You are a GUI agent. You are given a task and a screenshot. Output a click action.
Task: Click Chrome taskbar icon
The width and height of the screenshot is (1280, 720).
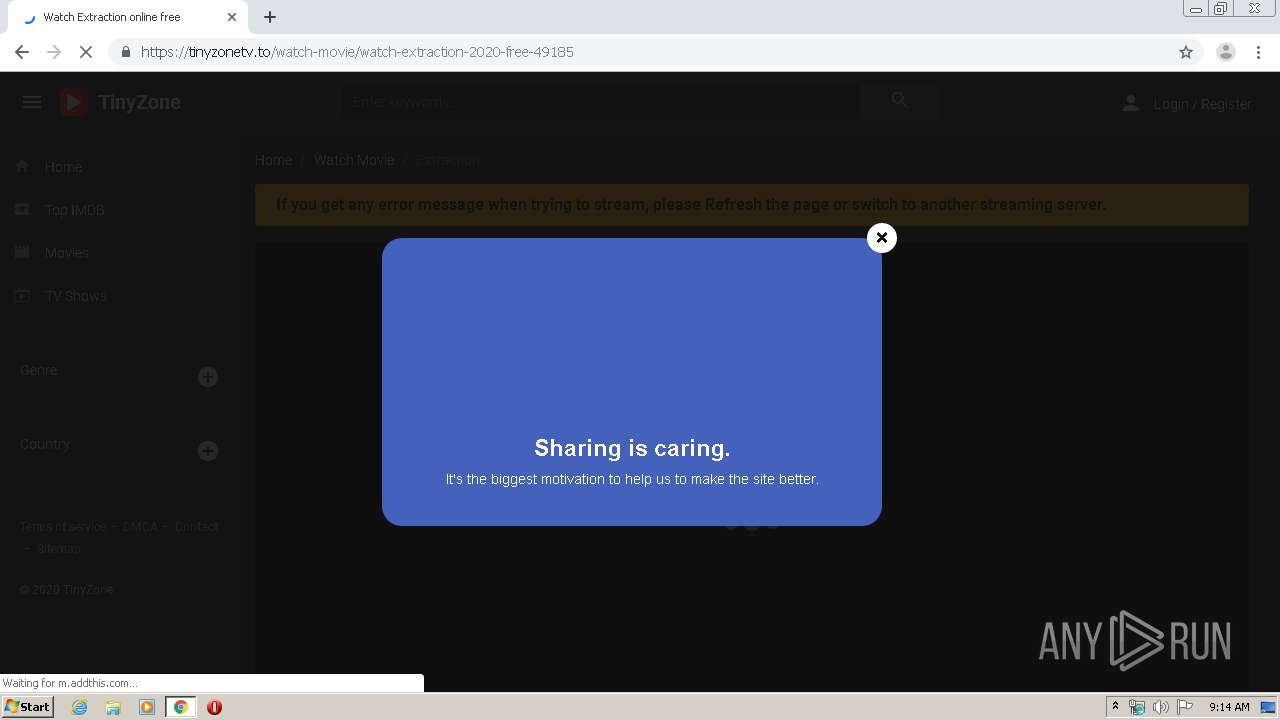pyautogui.click(x=180, y=707)
